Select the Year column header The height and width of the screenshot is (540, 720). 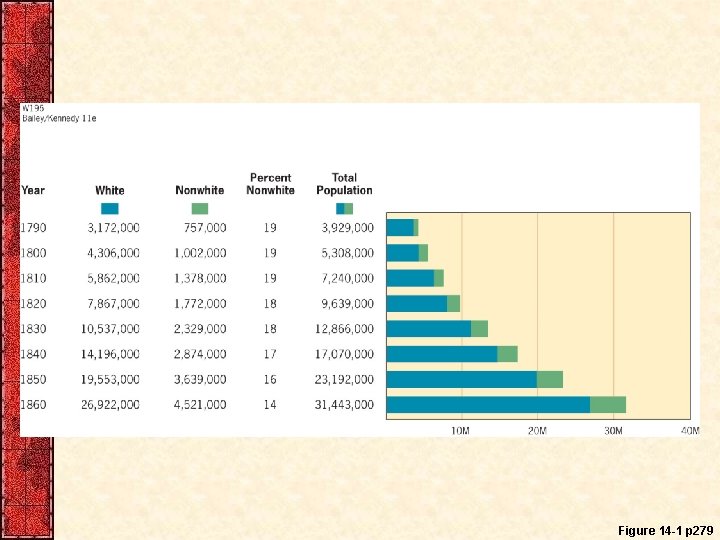coord(33,190)
